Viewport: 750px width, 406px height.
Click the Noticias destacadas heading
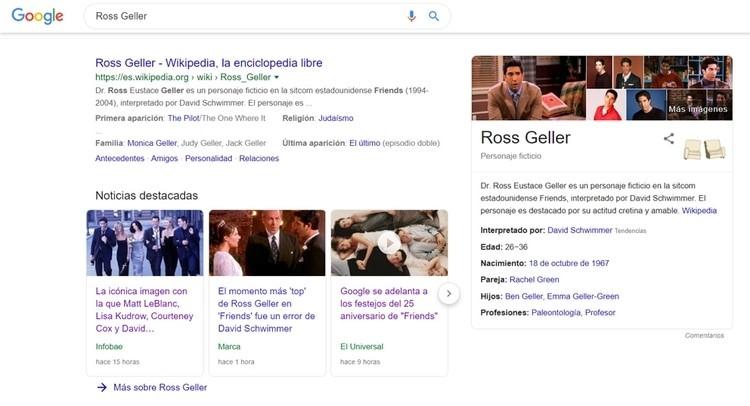click(146, 195)
